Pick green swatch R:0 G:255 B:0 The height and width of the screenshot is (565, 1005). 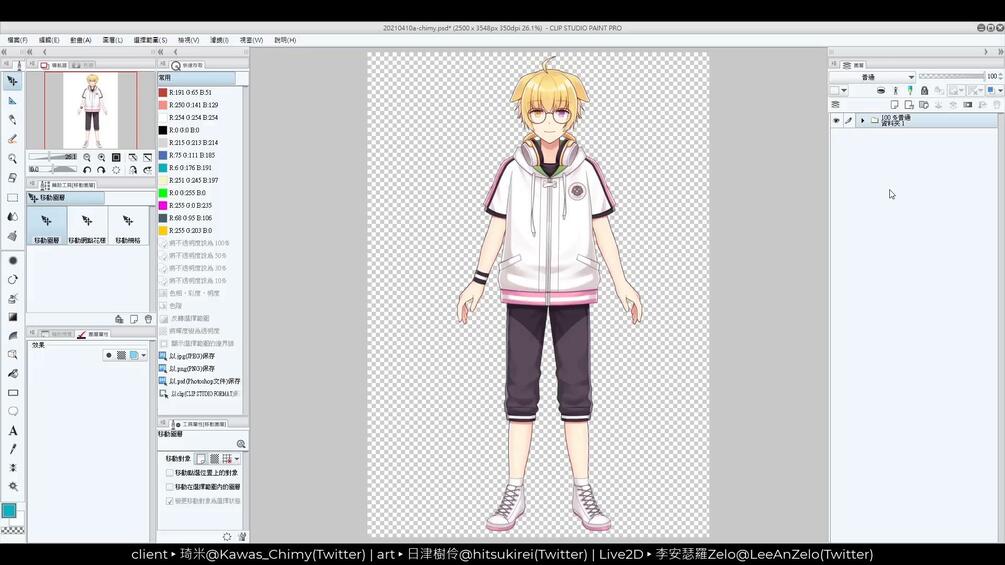(x=163, y=193)
